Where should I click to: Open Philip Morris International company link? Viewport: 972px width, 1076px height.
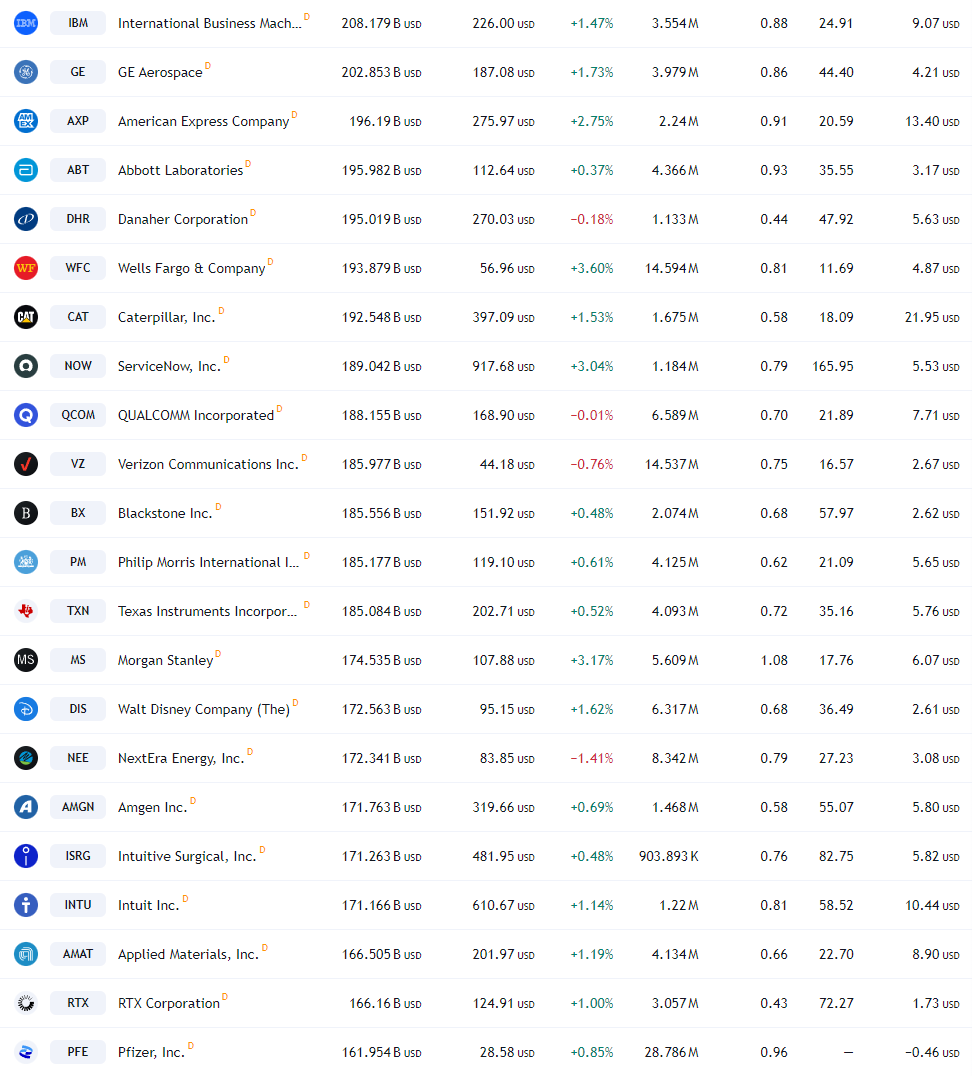pos(208,562)
